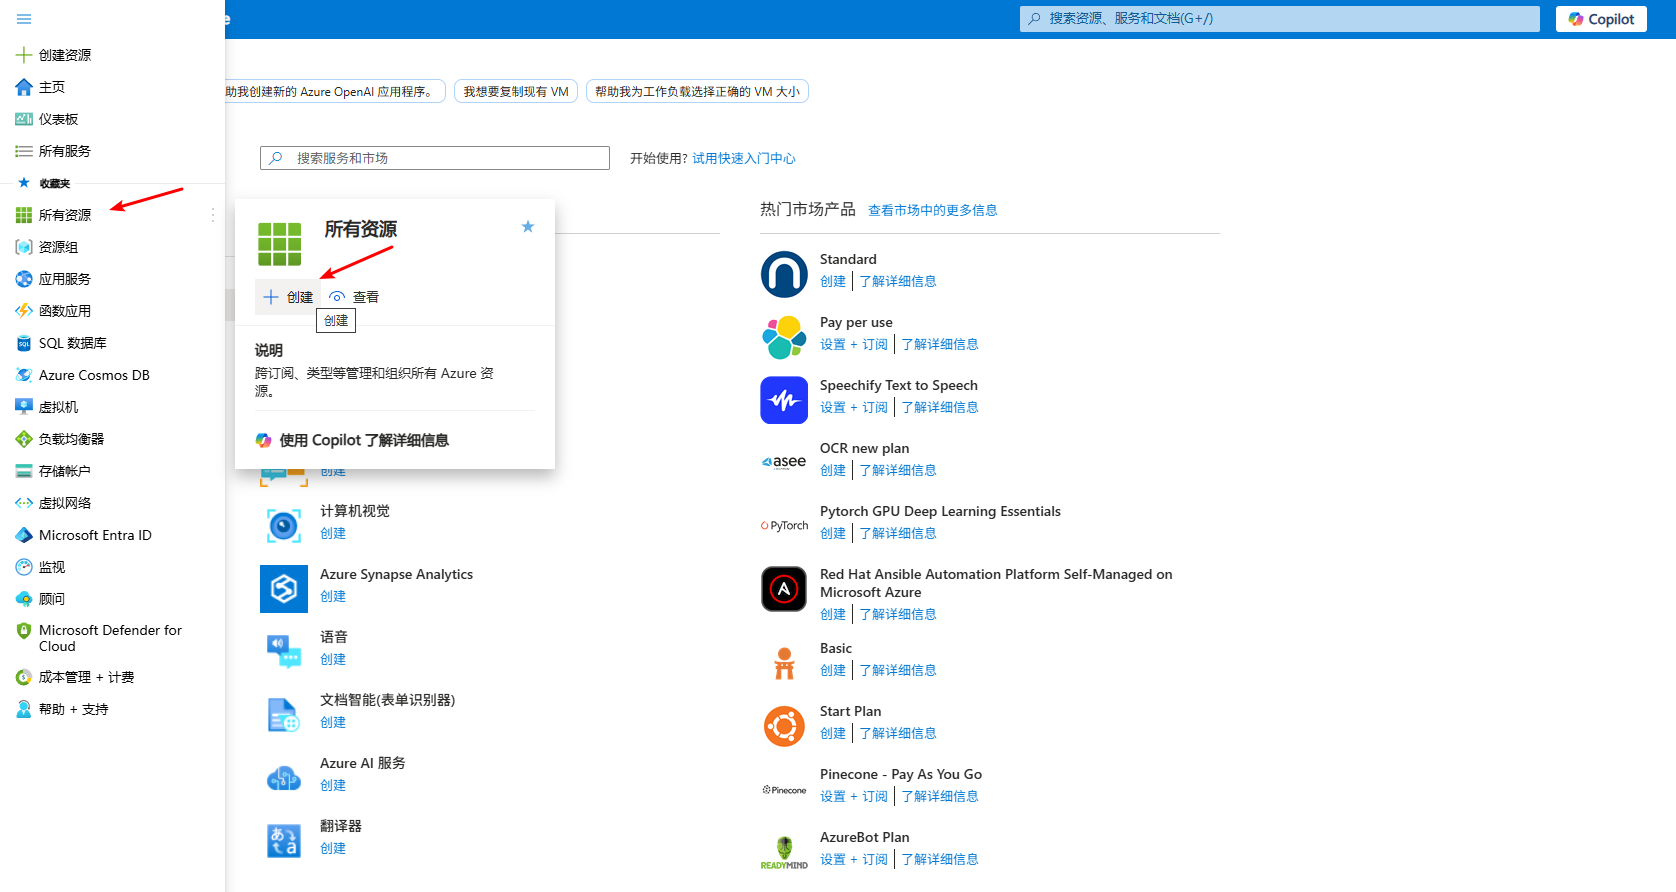This screenshot has width=1676, height=892.
Task: Click the Resource groups cube icon
Action: [x=24, y=247]
